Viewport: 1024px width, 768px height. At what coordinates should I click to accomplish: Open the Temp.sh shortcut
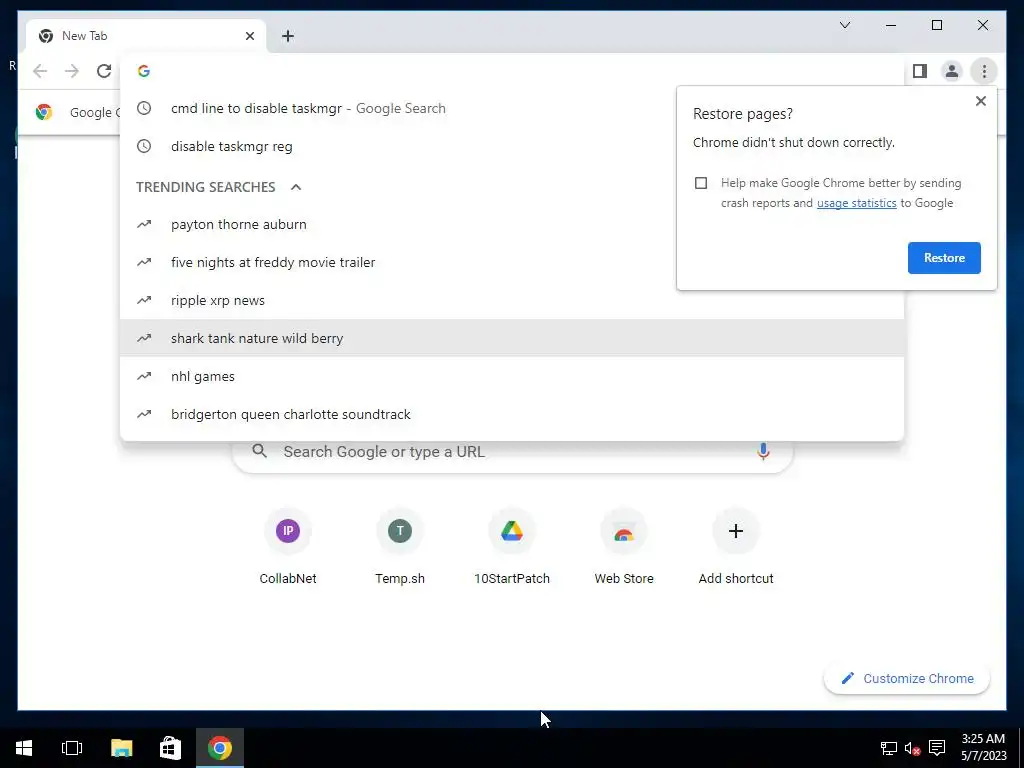[400, 547]
